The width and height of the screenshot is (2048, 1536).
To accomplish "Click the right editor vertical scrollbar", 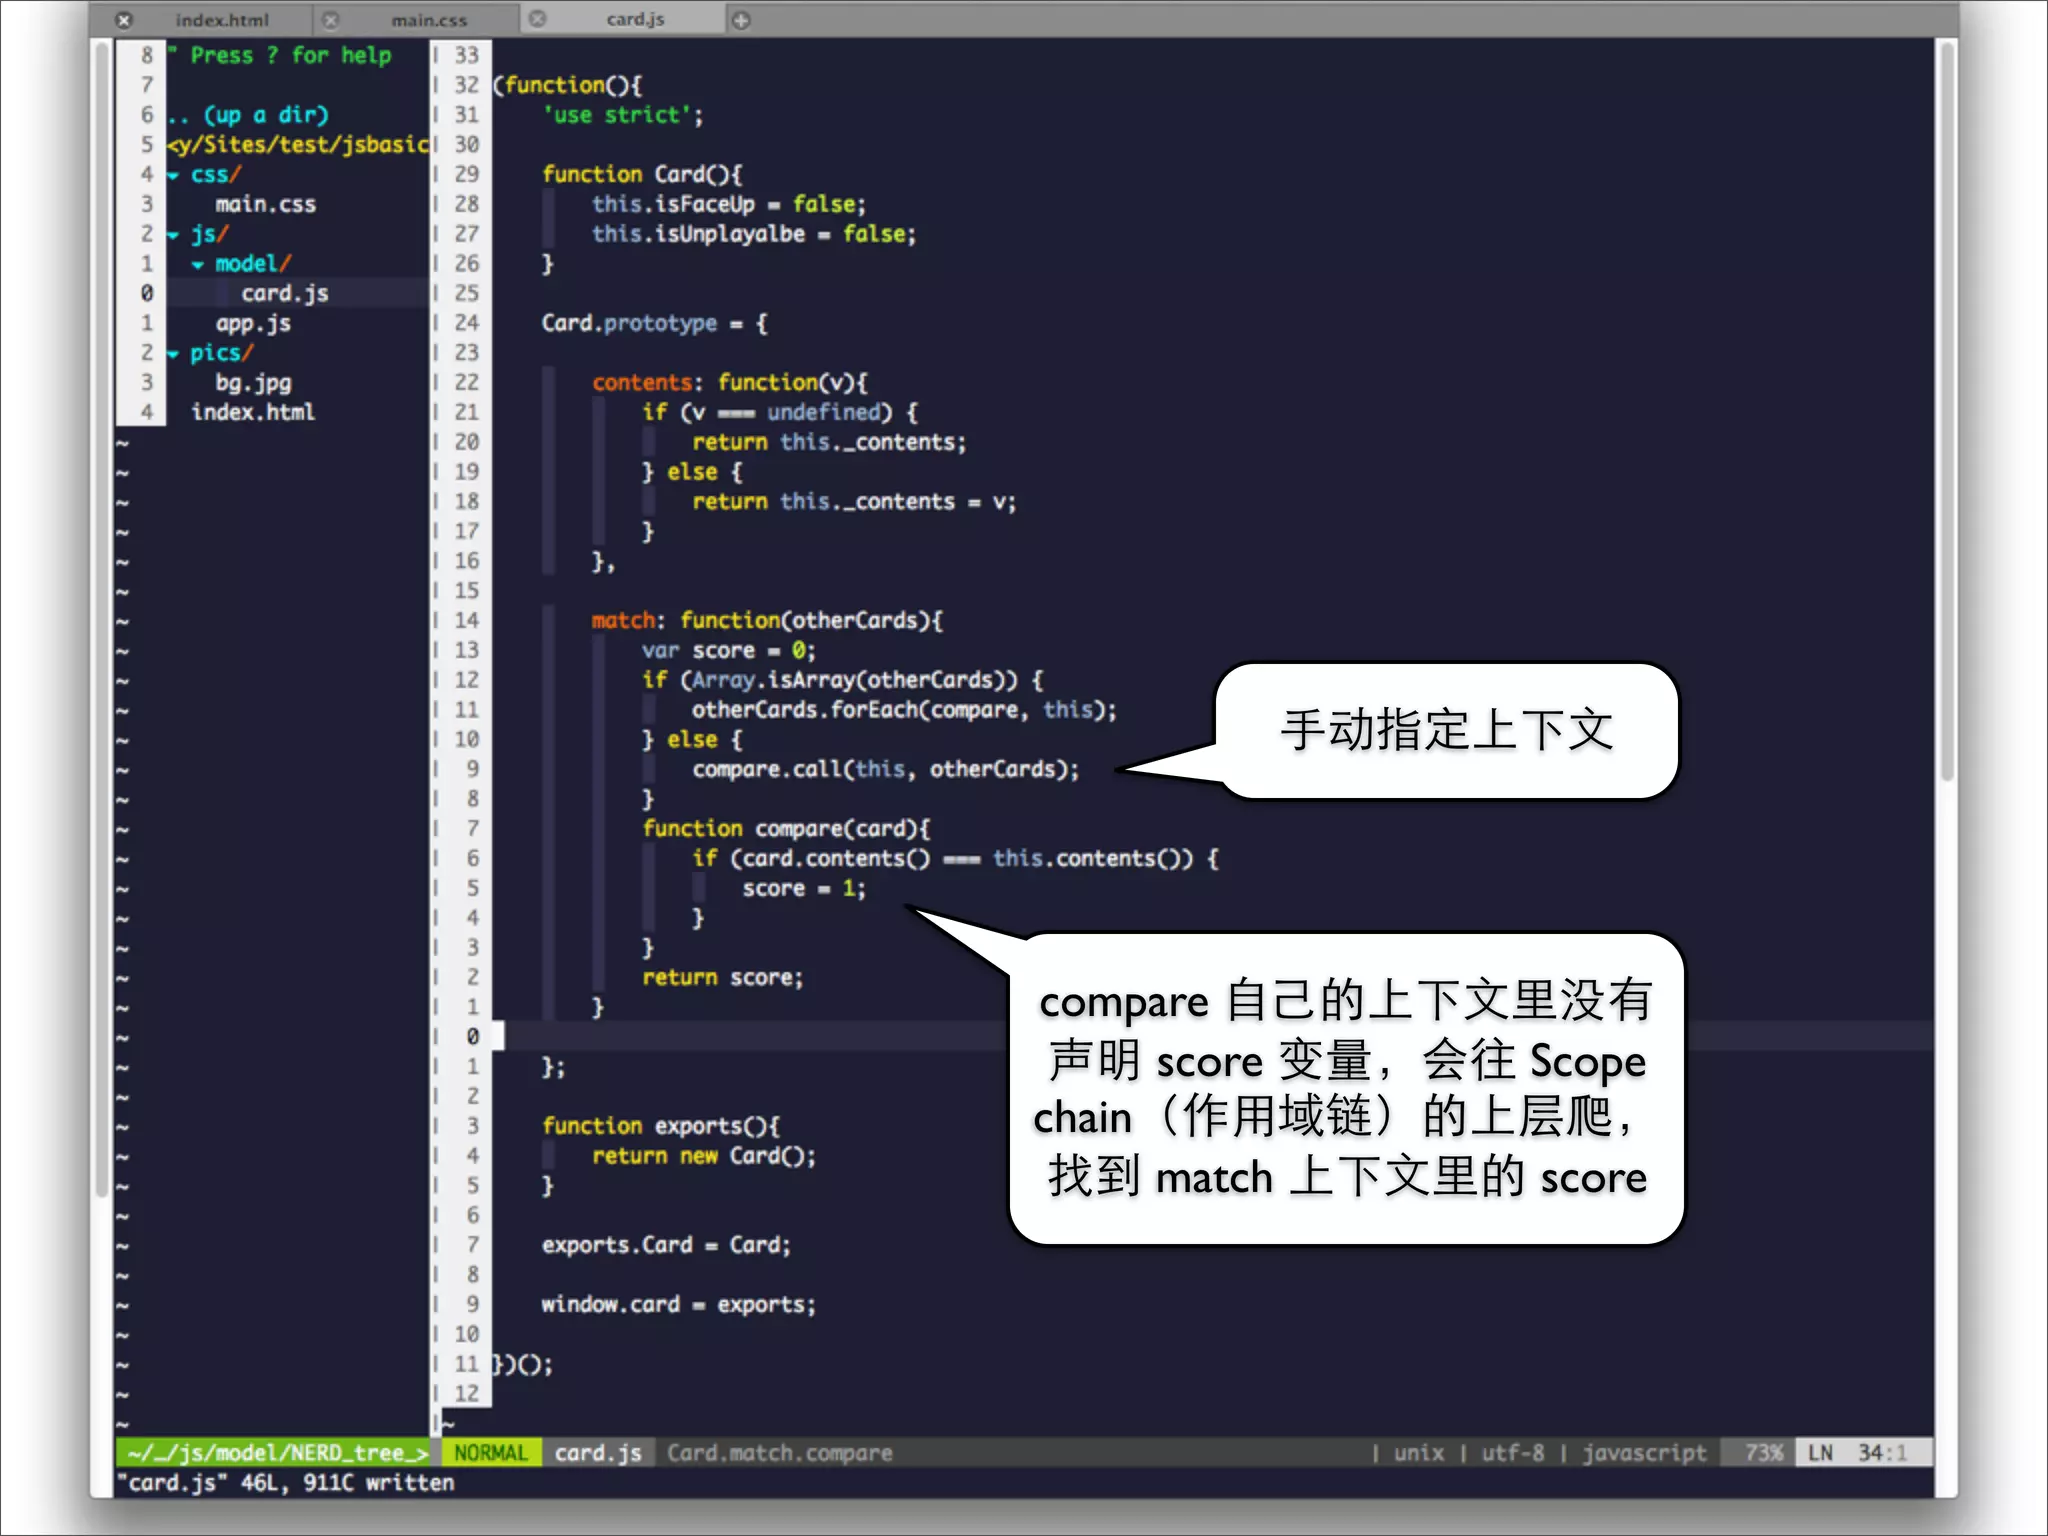I will coord(1946,410).
